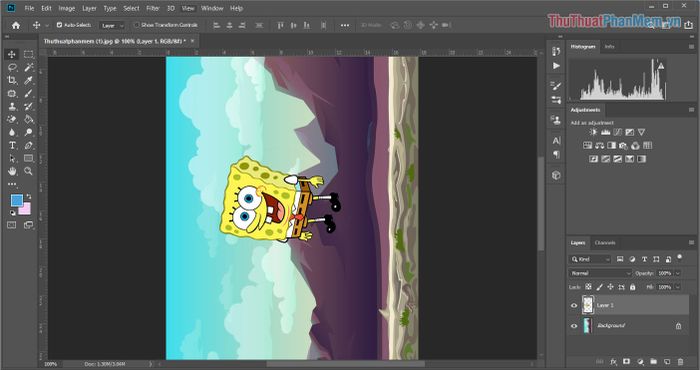700x370 pixels.
Task: Toggle the Auto-Select checkbox
Action: [59, 25]
